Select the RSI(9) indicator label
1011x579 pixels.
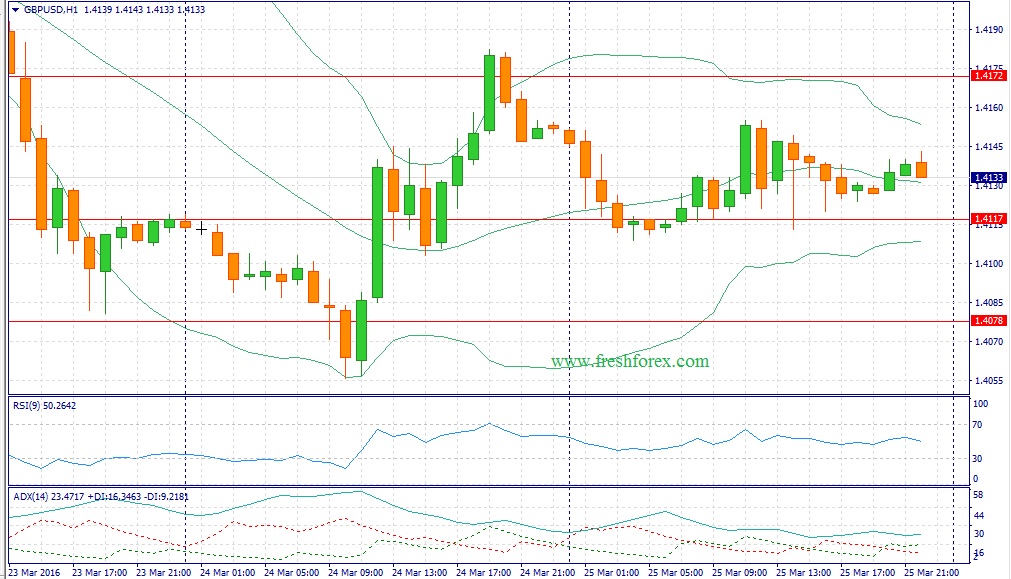coord(44,406)
